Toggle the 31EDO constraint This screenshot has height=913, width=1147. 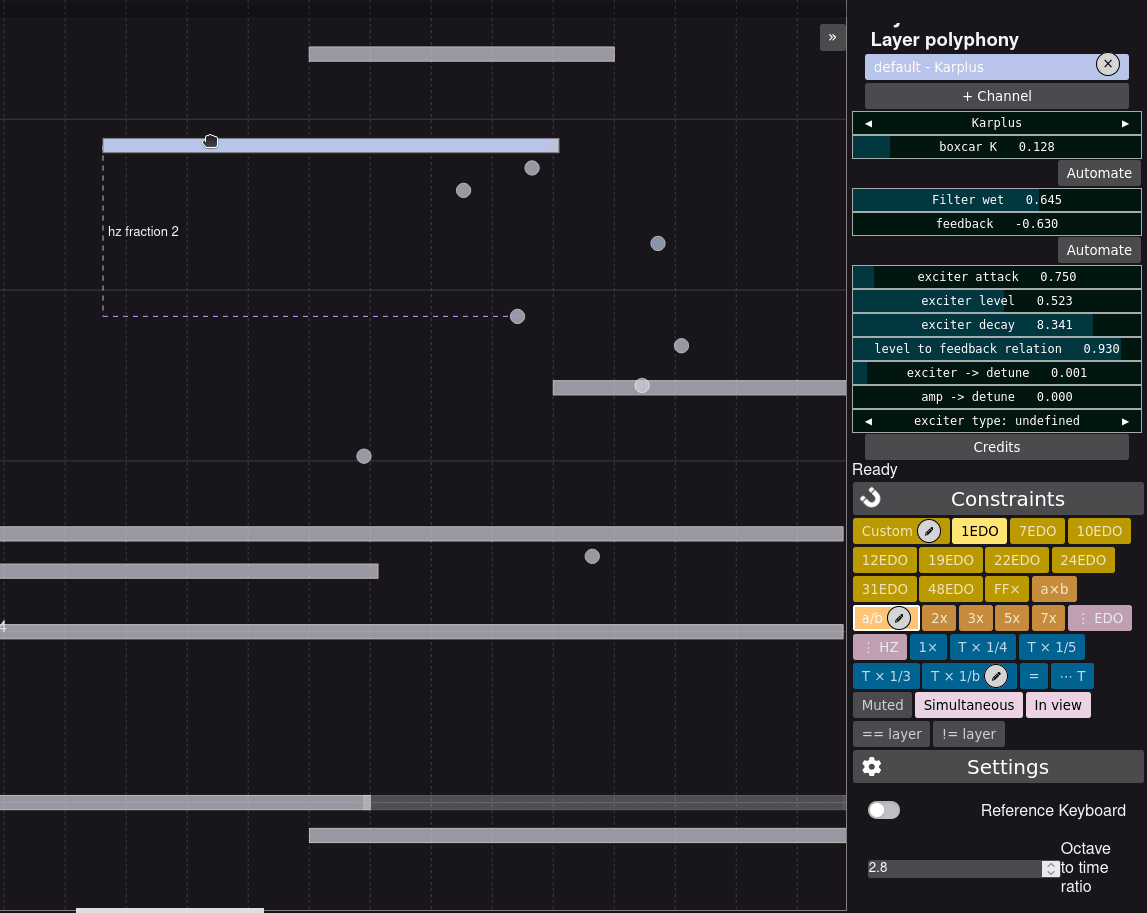point(884,589)
